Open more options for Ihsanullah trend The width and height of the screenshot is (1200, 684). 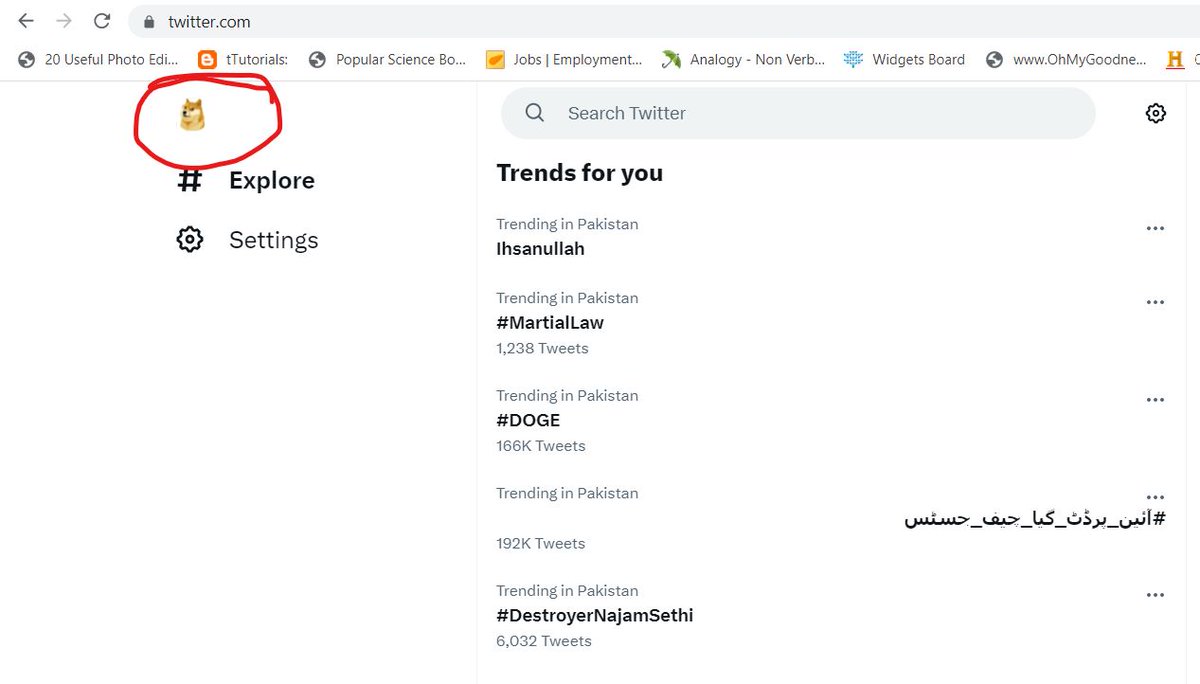pos(1155,228)
